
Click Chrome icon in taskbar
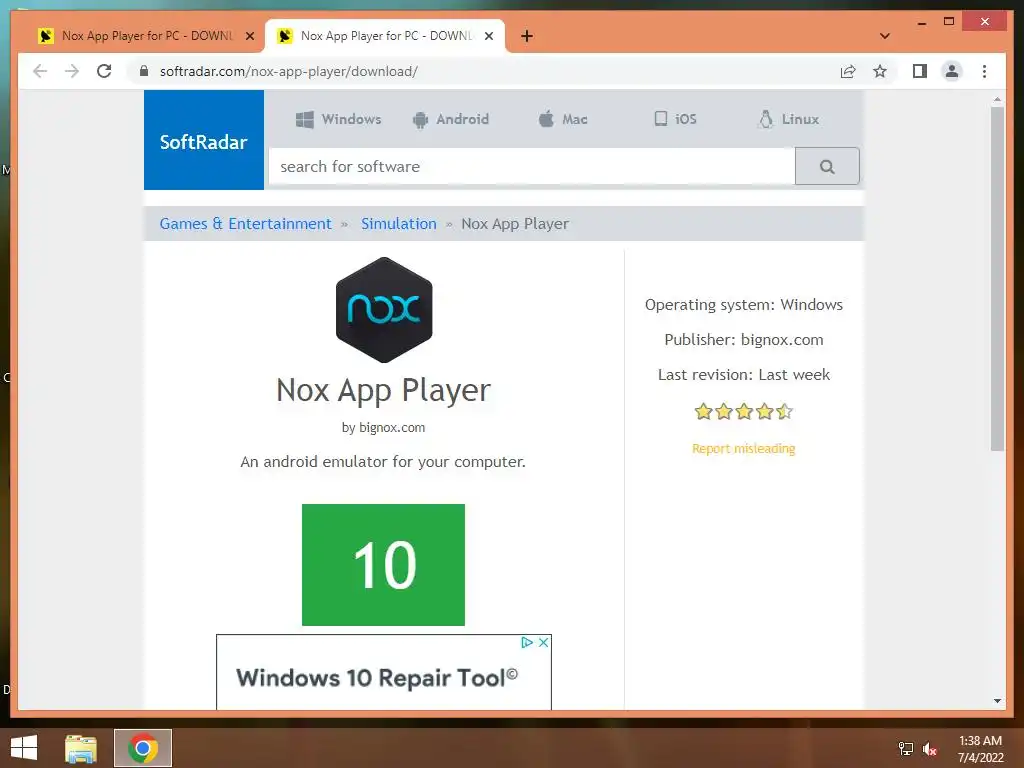(x=143, y=748)
